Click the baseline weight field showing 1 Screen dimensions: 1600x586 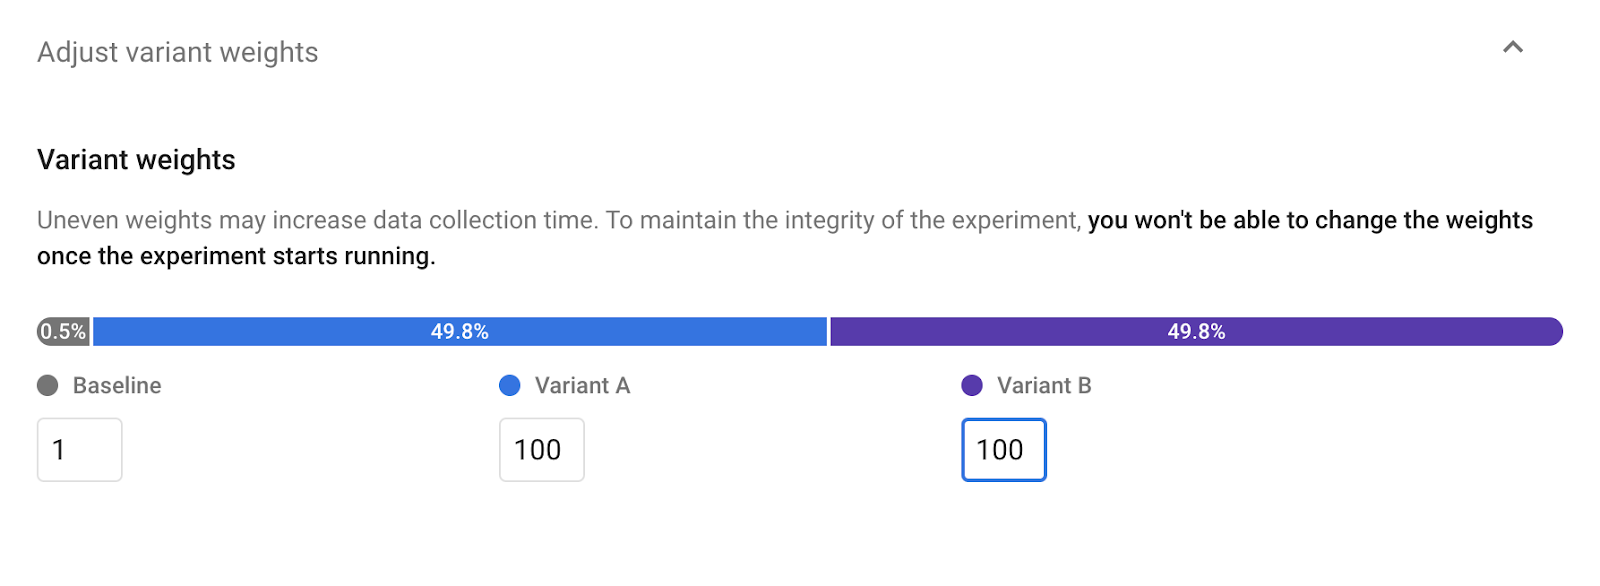(79, 450)
